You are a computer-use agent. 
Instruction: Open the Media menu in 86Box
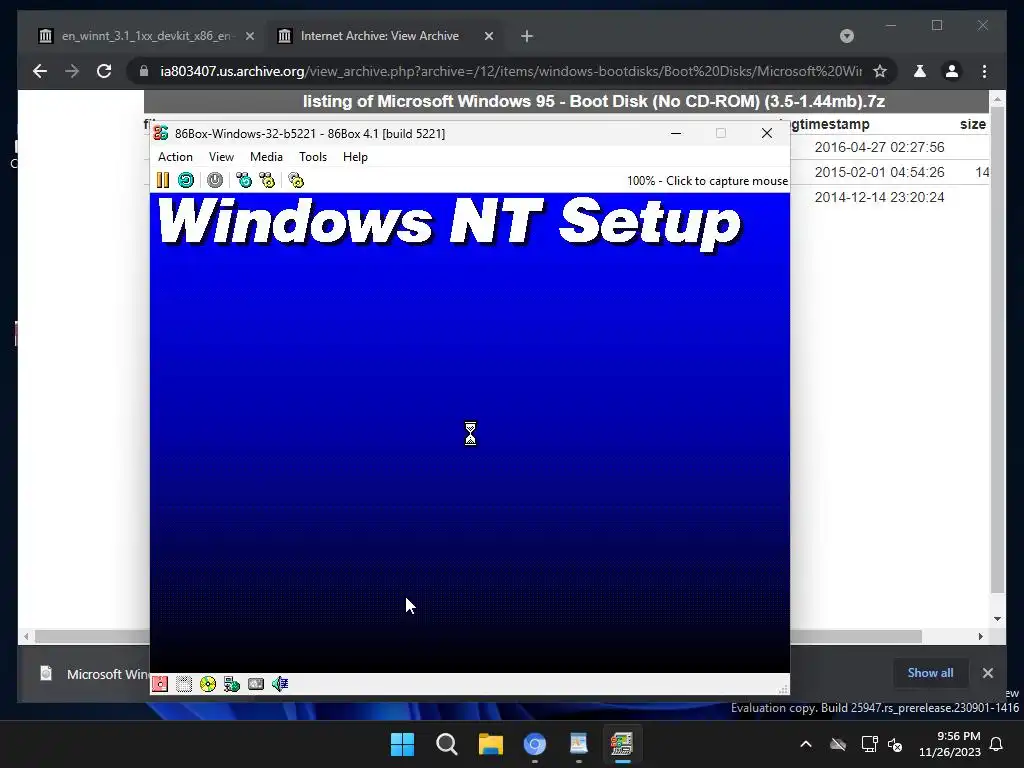tap(266, 157)
